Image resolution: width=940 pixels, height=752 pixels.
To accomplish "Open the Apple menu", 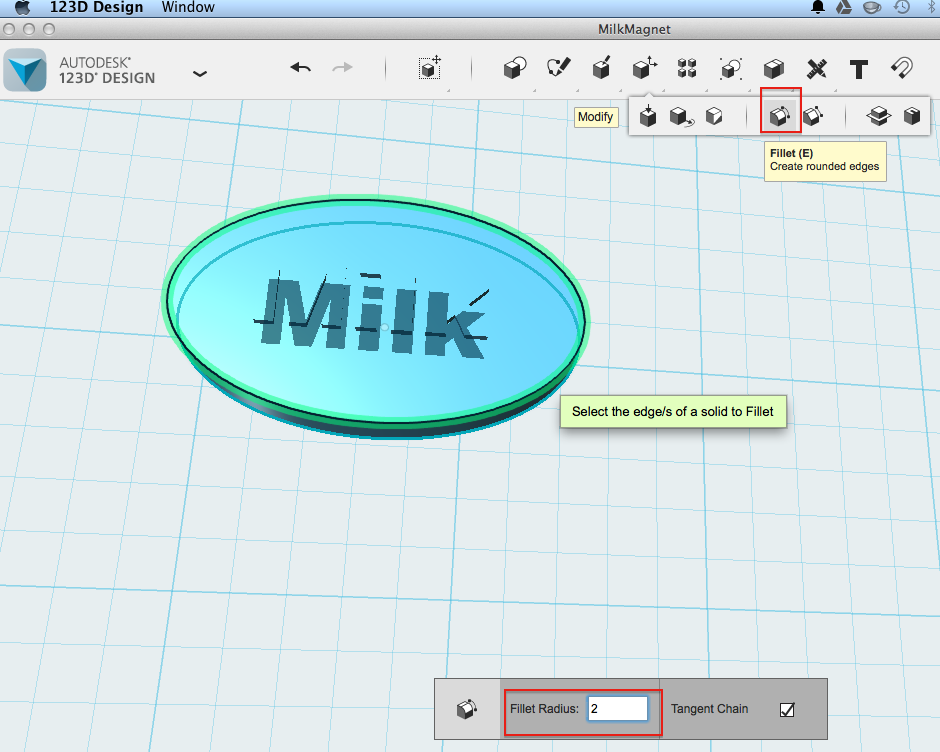I will click(22, 7).
